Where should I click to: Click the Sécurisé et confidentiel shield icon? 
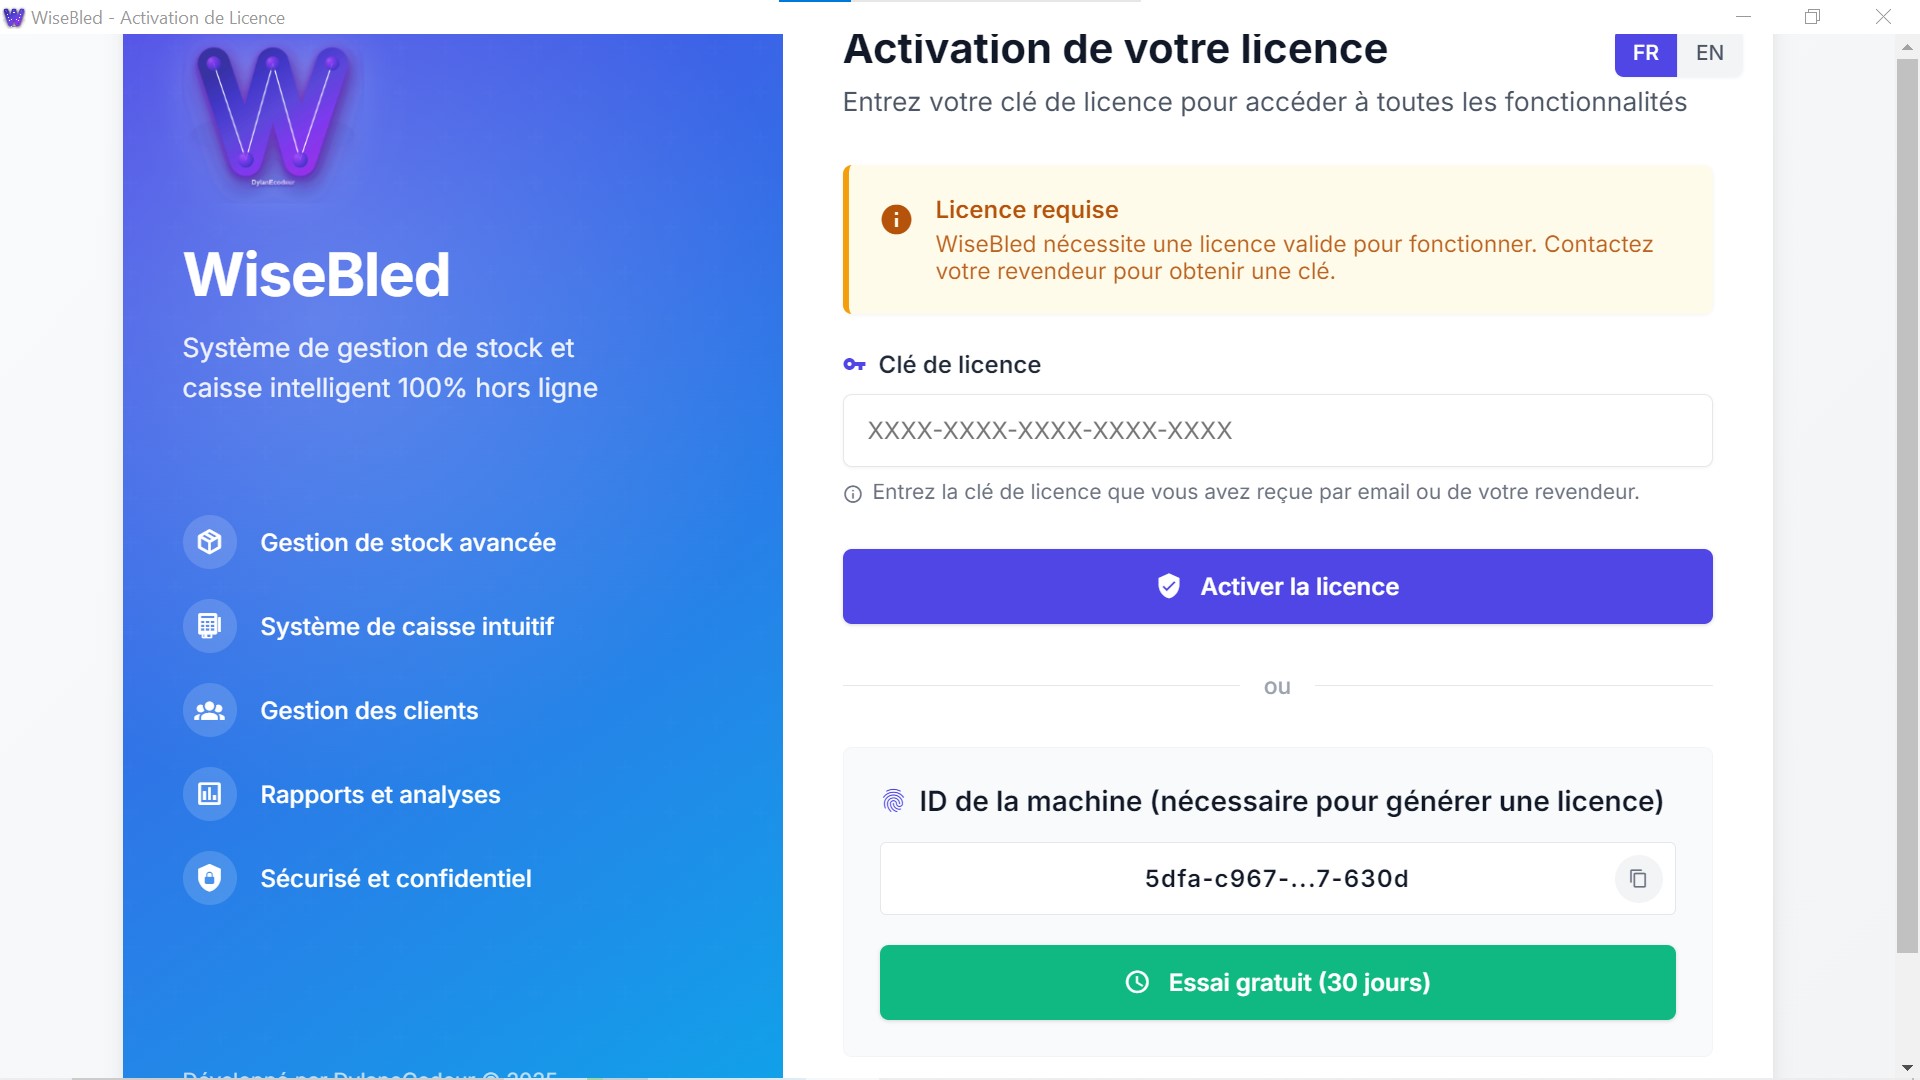208,877
